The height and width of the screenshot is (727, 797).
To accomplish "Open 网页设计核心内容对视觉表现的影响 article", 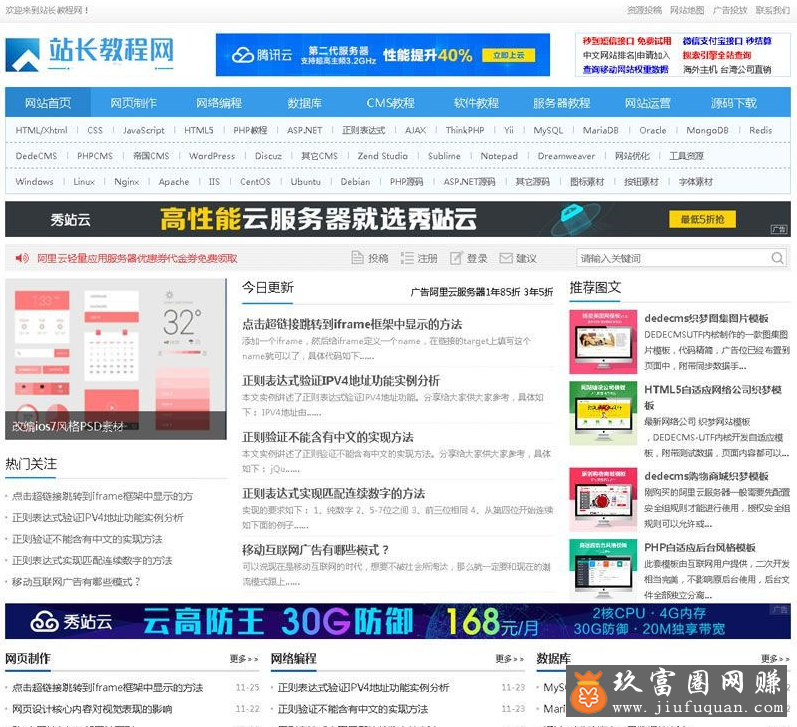I will [x=92, y=709].
